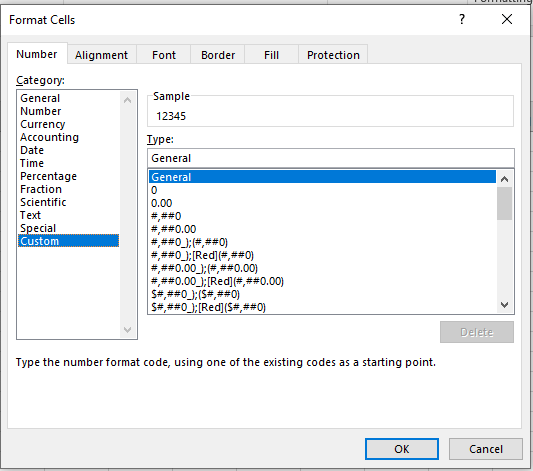Select the 0 format code
Image resolution: width=533 pixels, height=471 pixels.
322,190
